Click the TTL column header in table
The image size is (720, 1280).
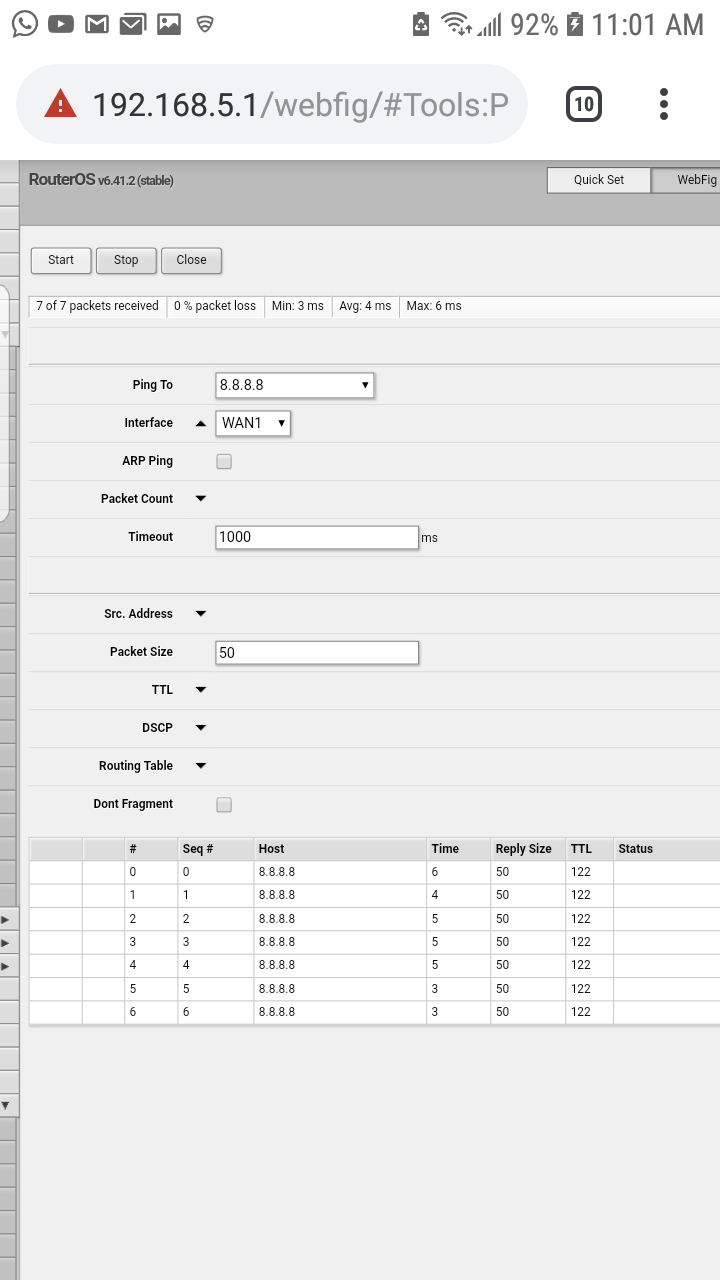tap(589, 849)
